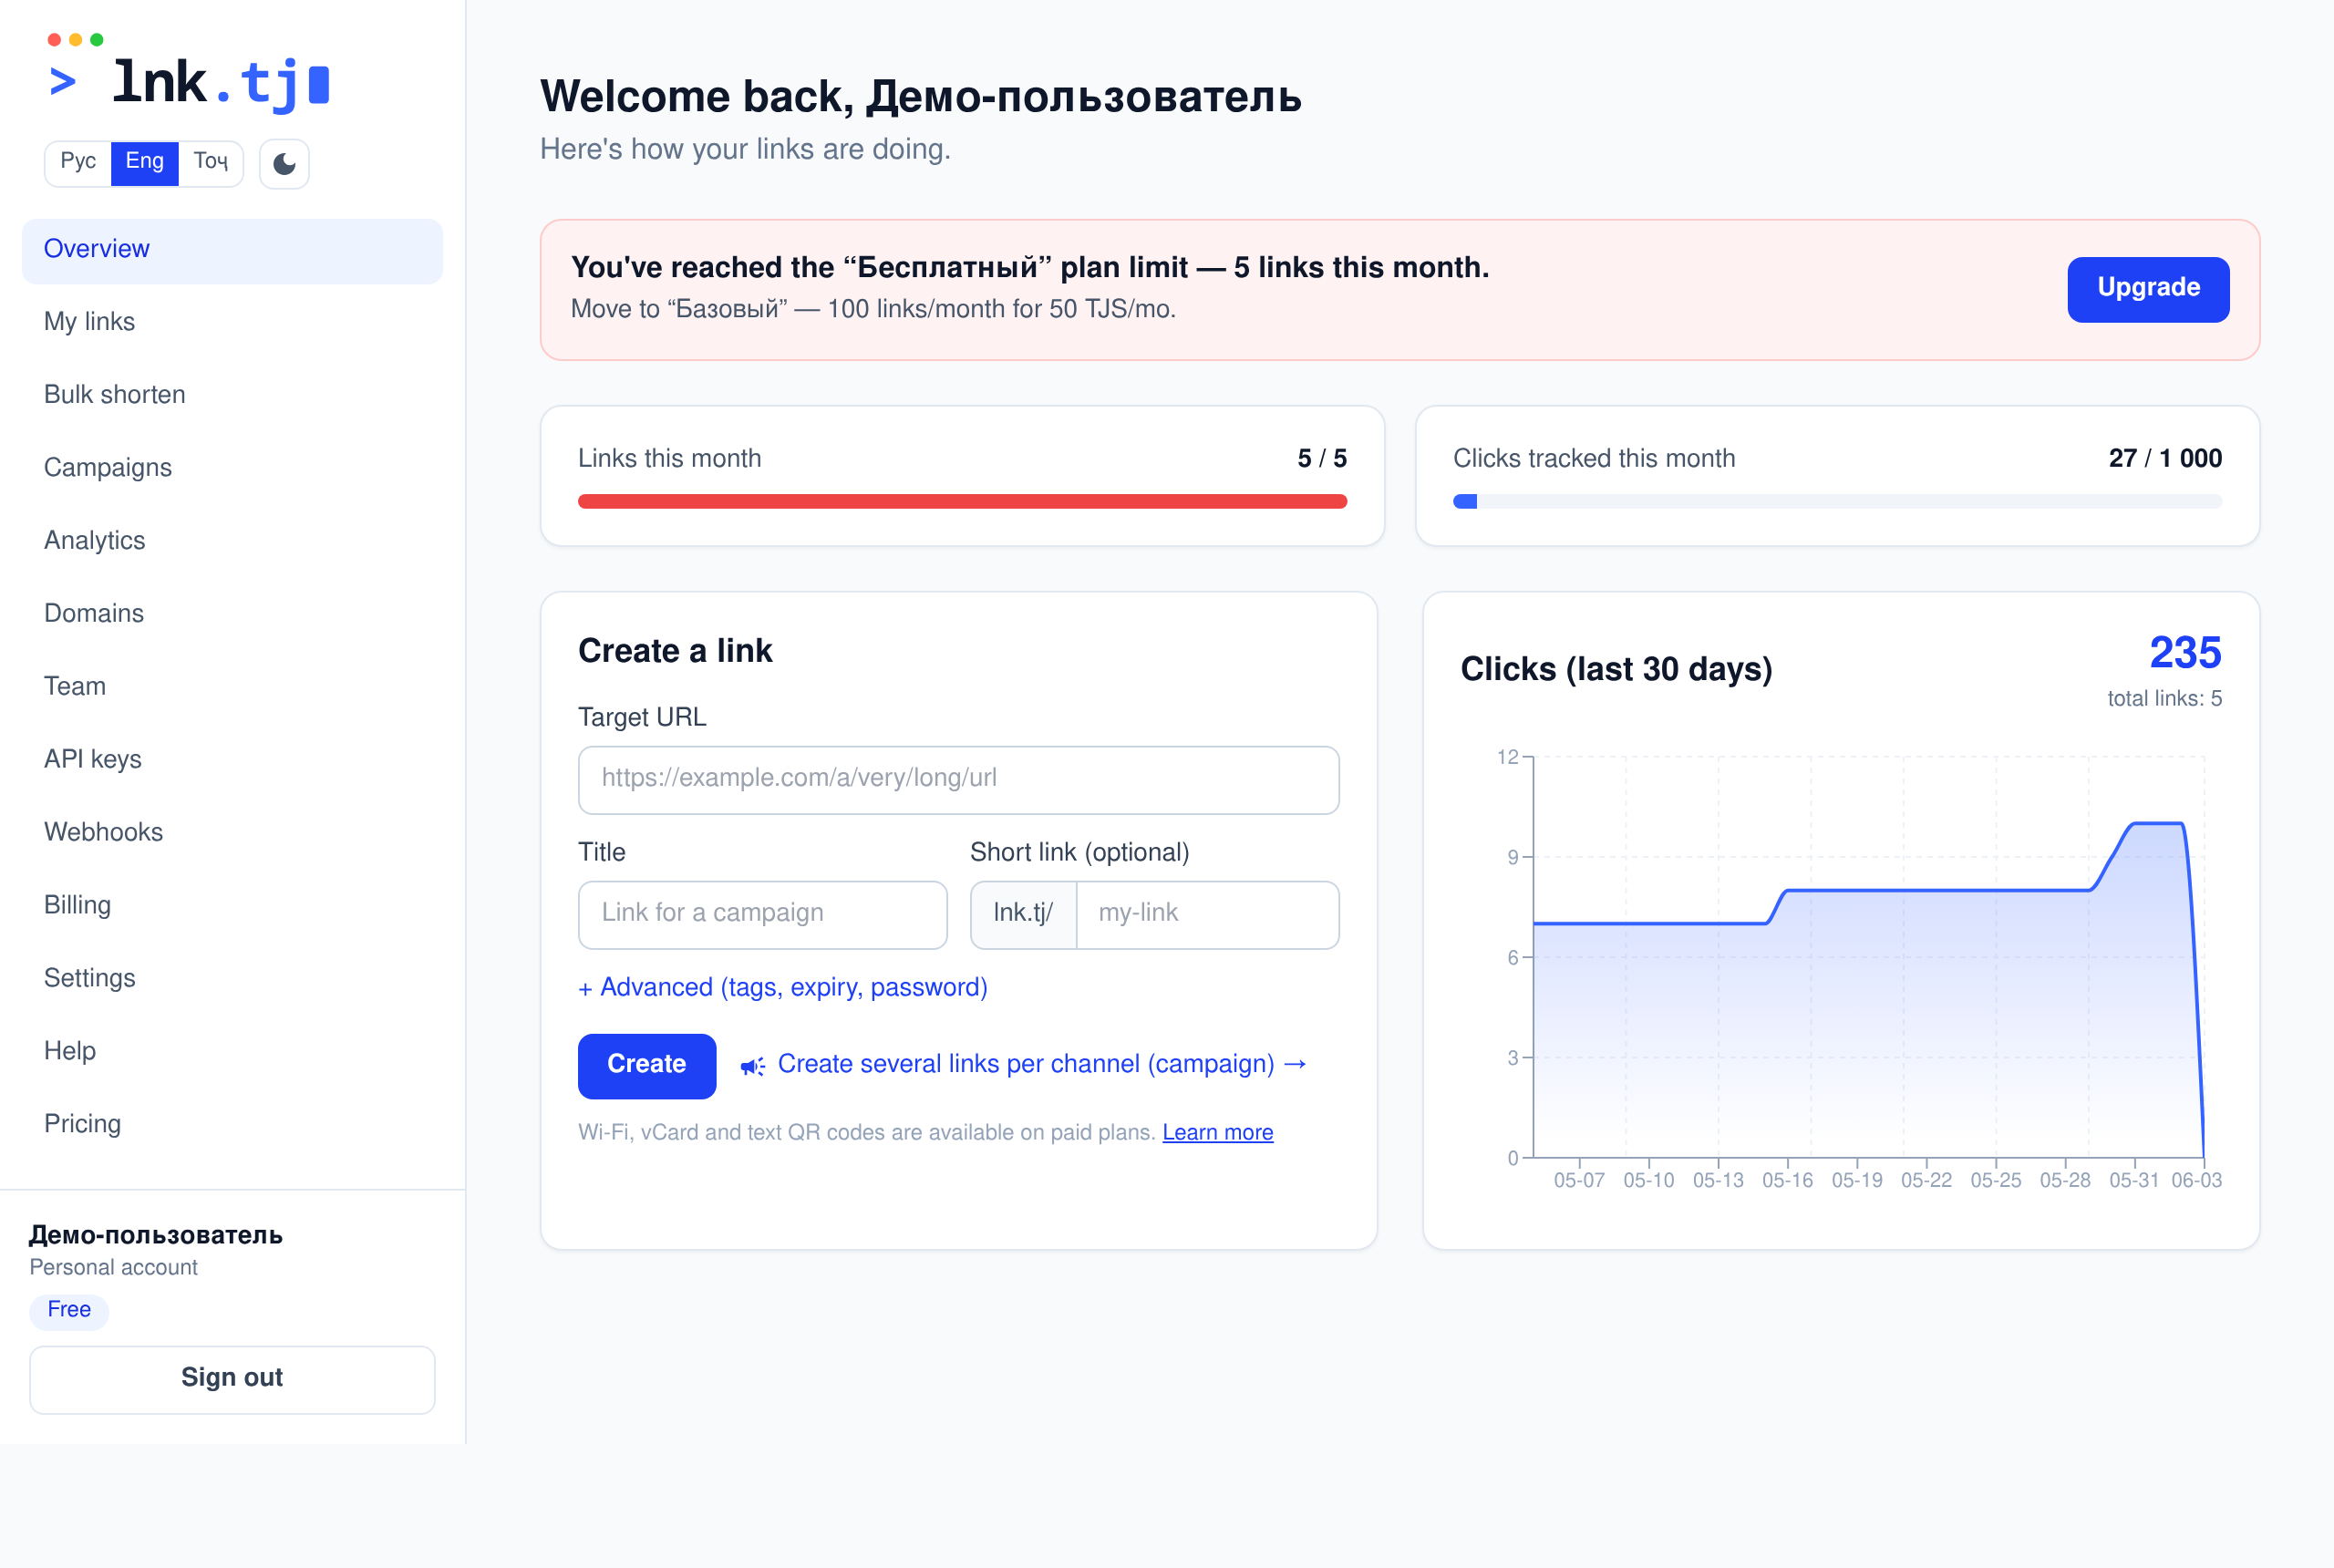
Task: Click the total links: 5 label
Action: (x=2164, y=699)
